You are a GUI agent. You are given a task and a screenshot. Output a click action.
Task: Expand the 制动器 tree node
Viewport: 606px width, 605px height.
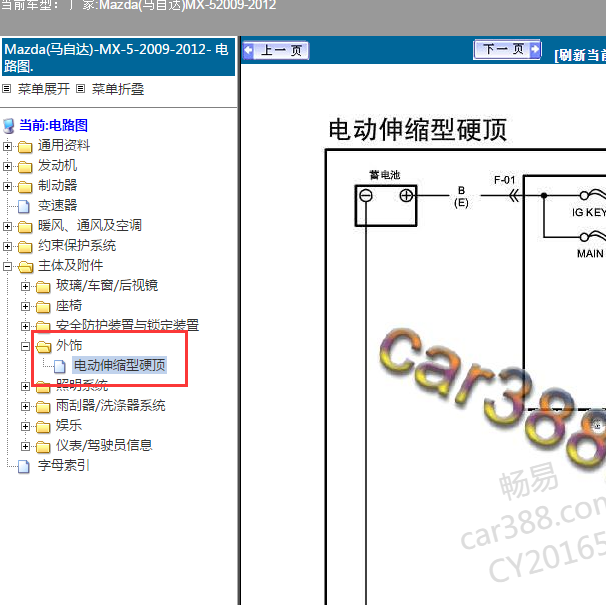[x=7, y=186]
